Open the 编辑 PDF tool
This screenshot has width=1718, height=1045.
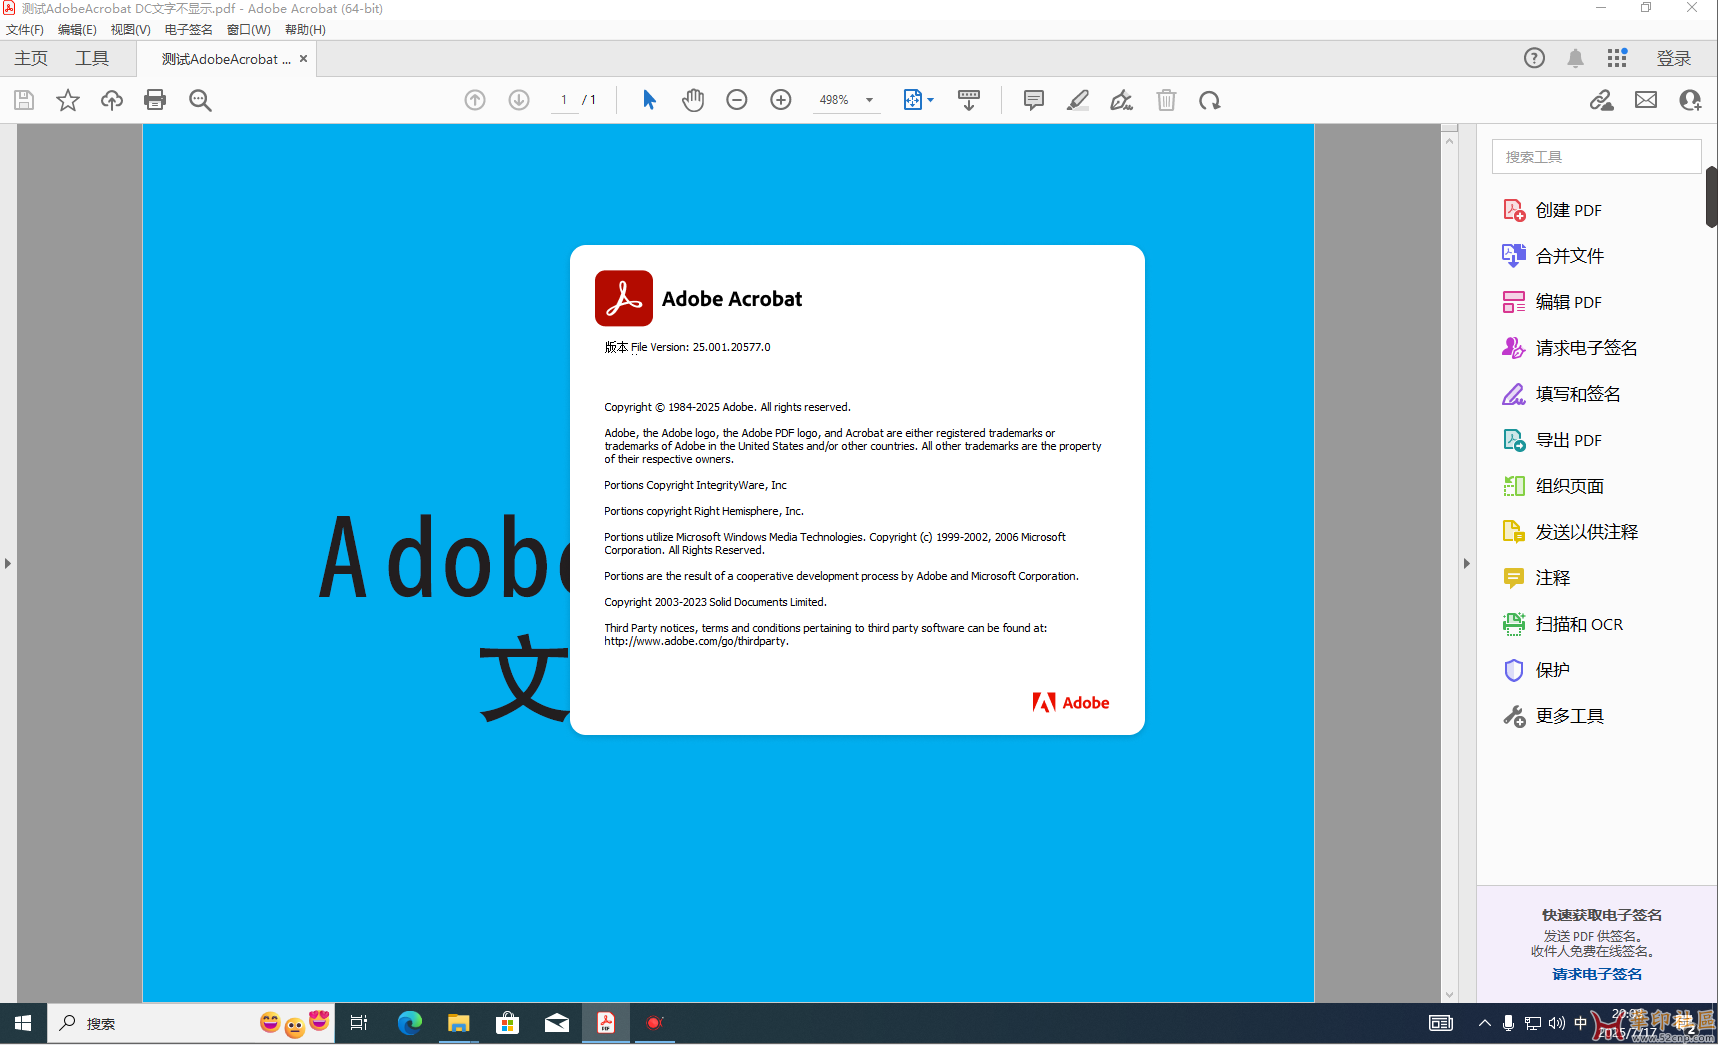1568,302
